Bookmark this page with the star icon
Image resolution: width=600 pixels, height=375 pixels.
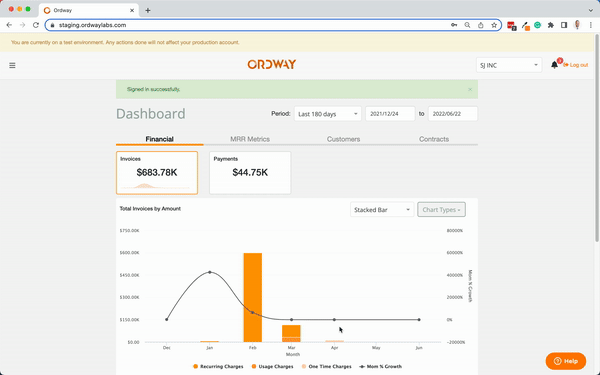click(494, 25)
